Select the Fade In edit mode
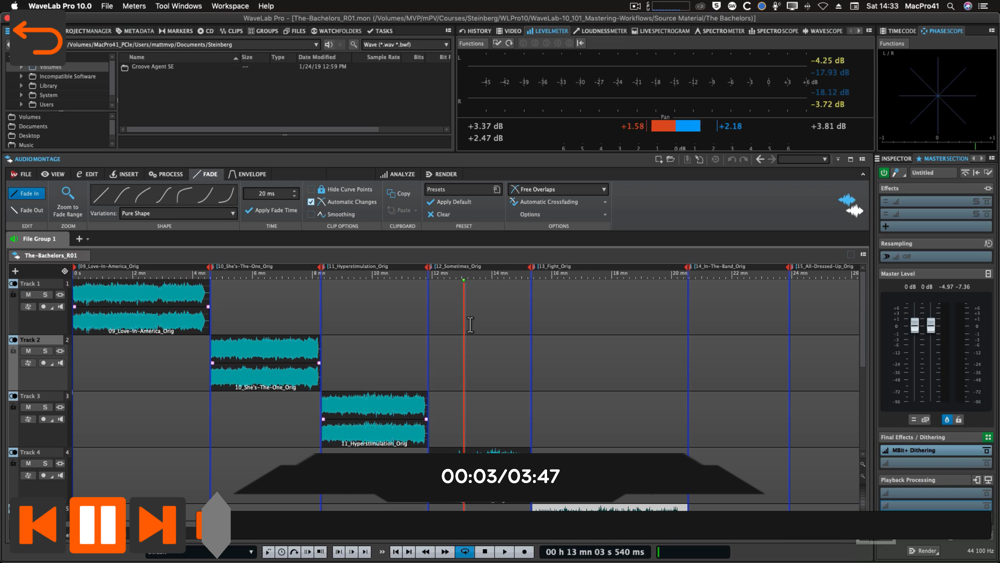Image resolution: width=1000 pixels, height=563 pixels. (x=27, y=193)
